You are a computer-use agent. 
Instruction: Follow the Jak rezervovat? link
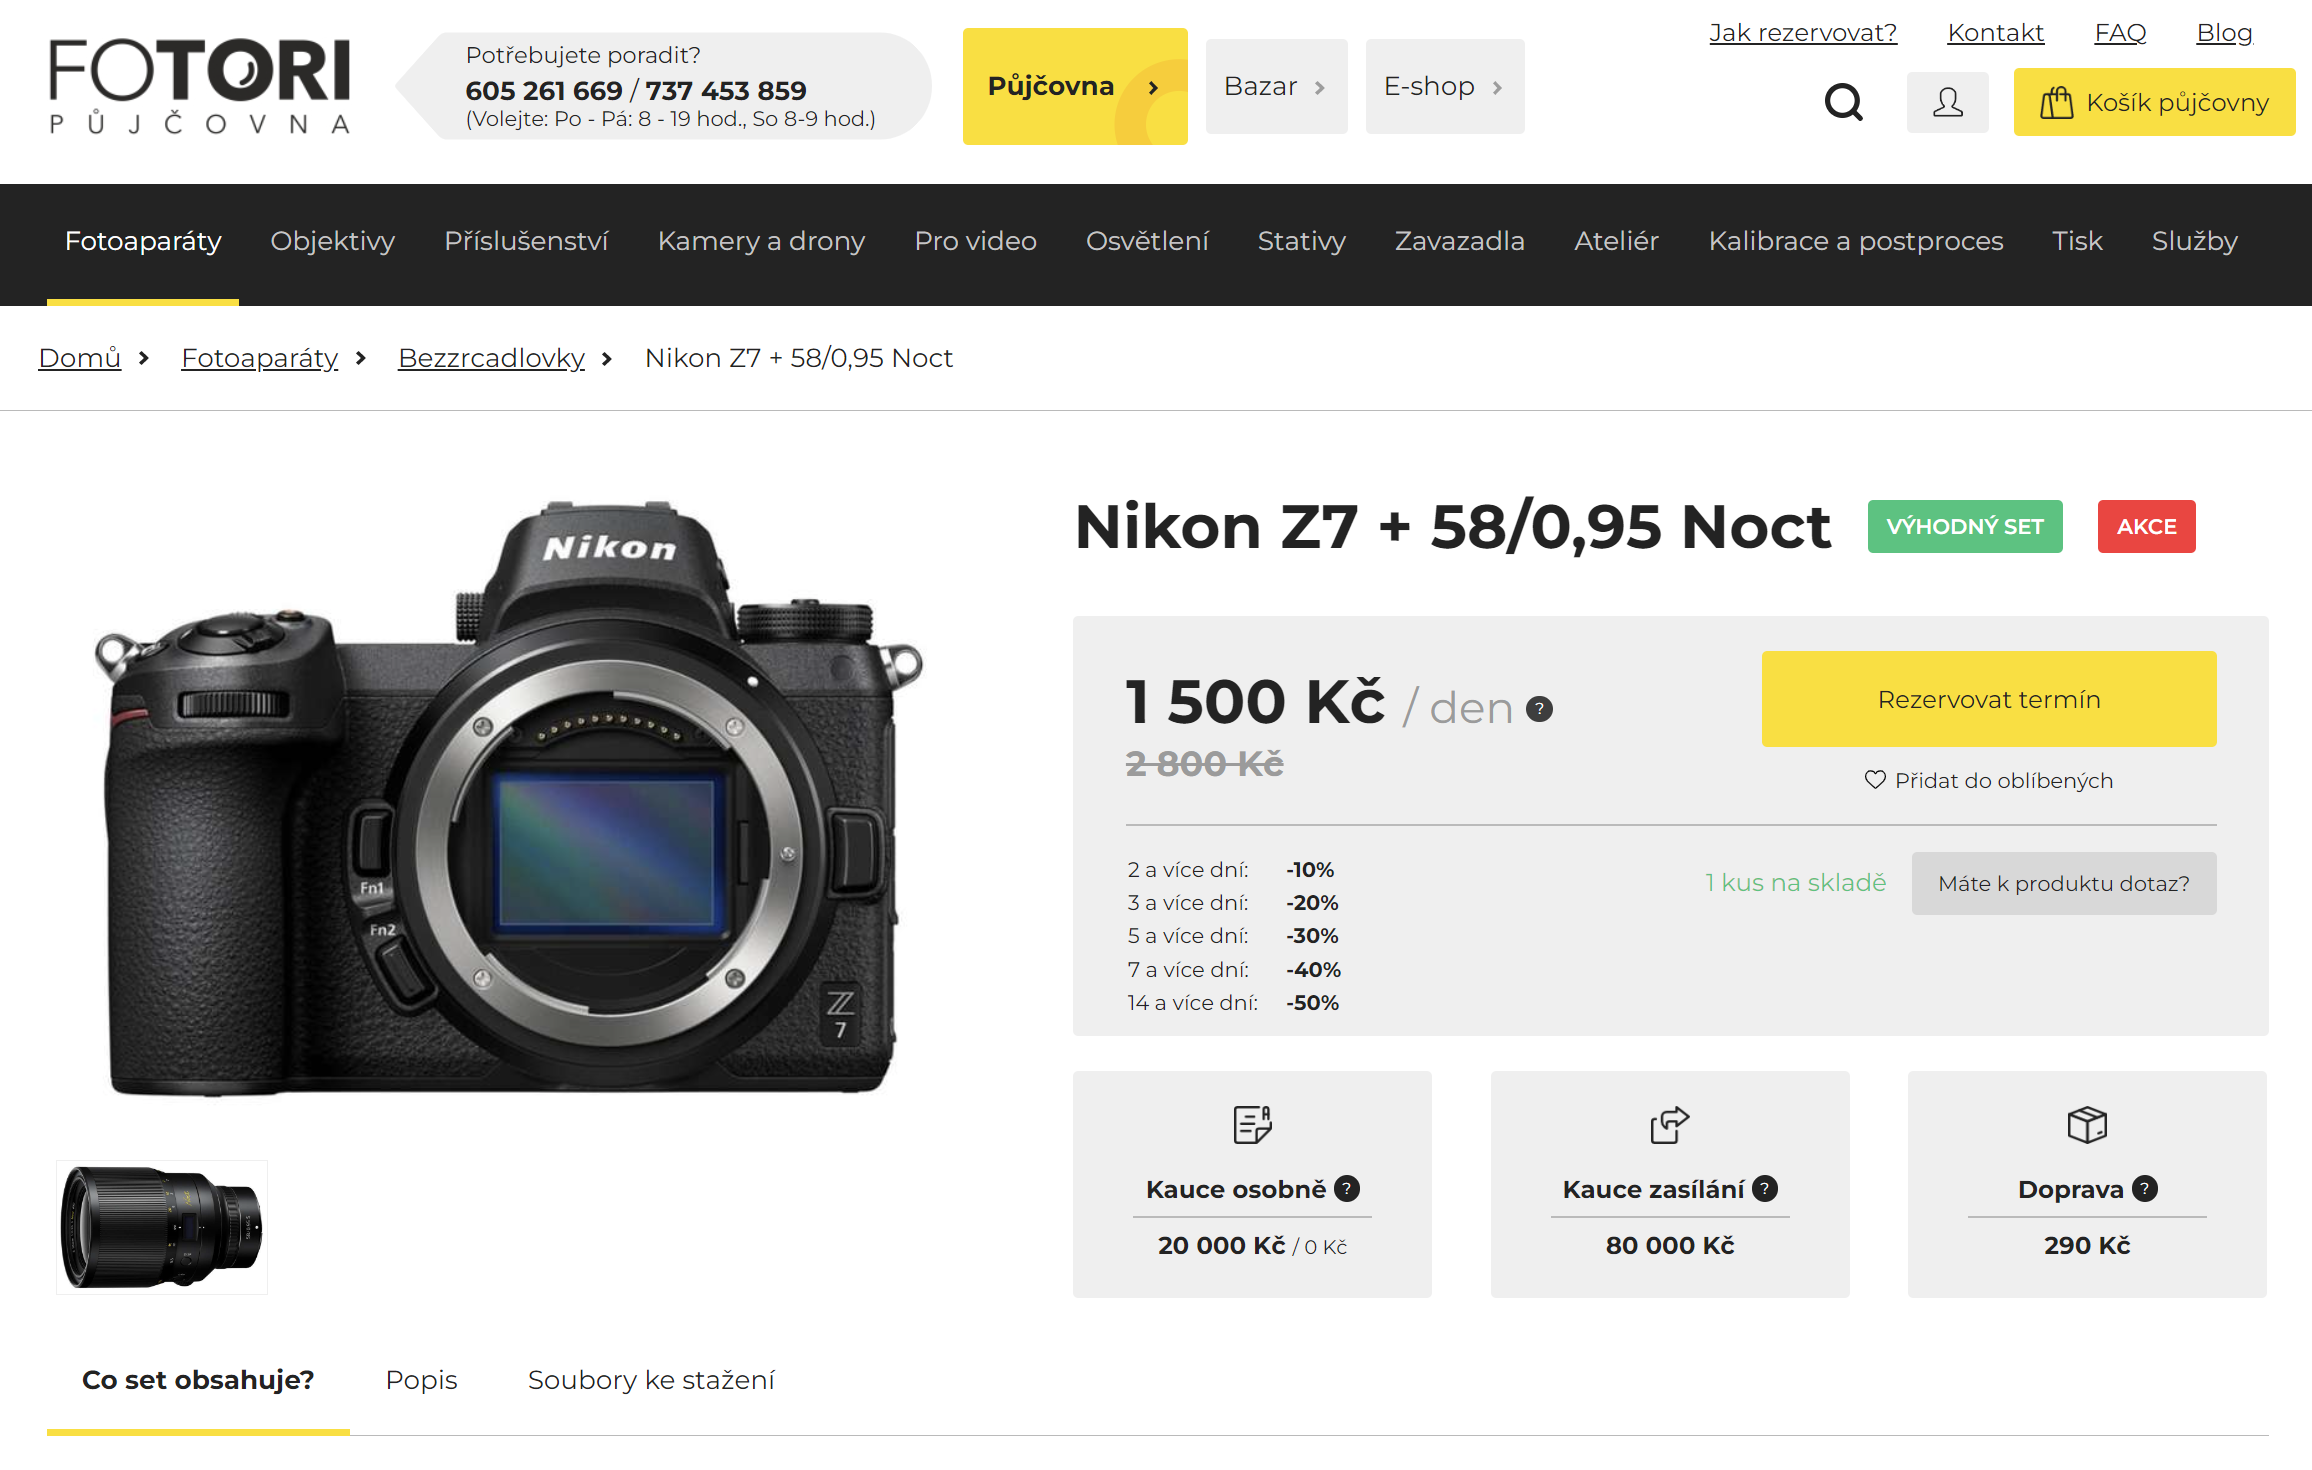tap(1803, 33)
